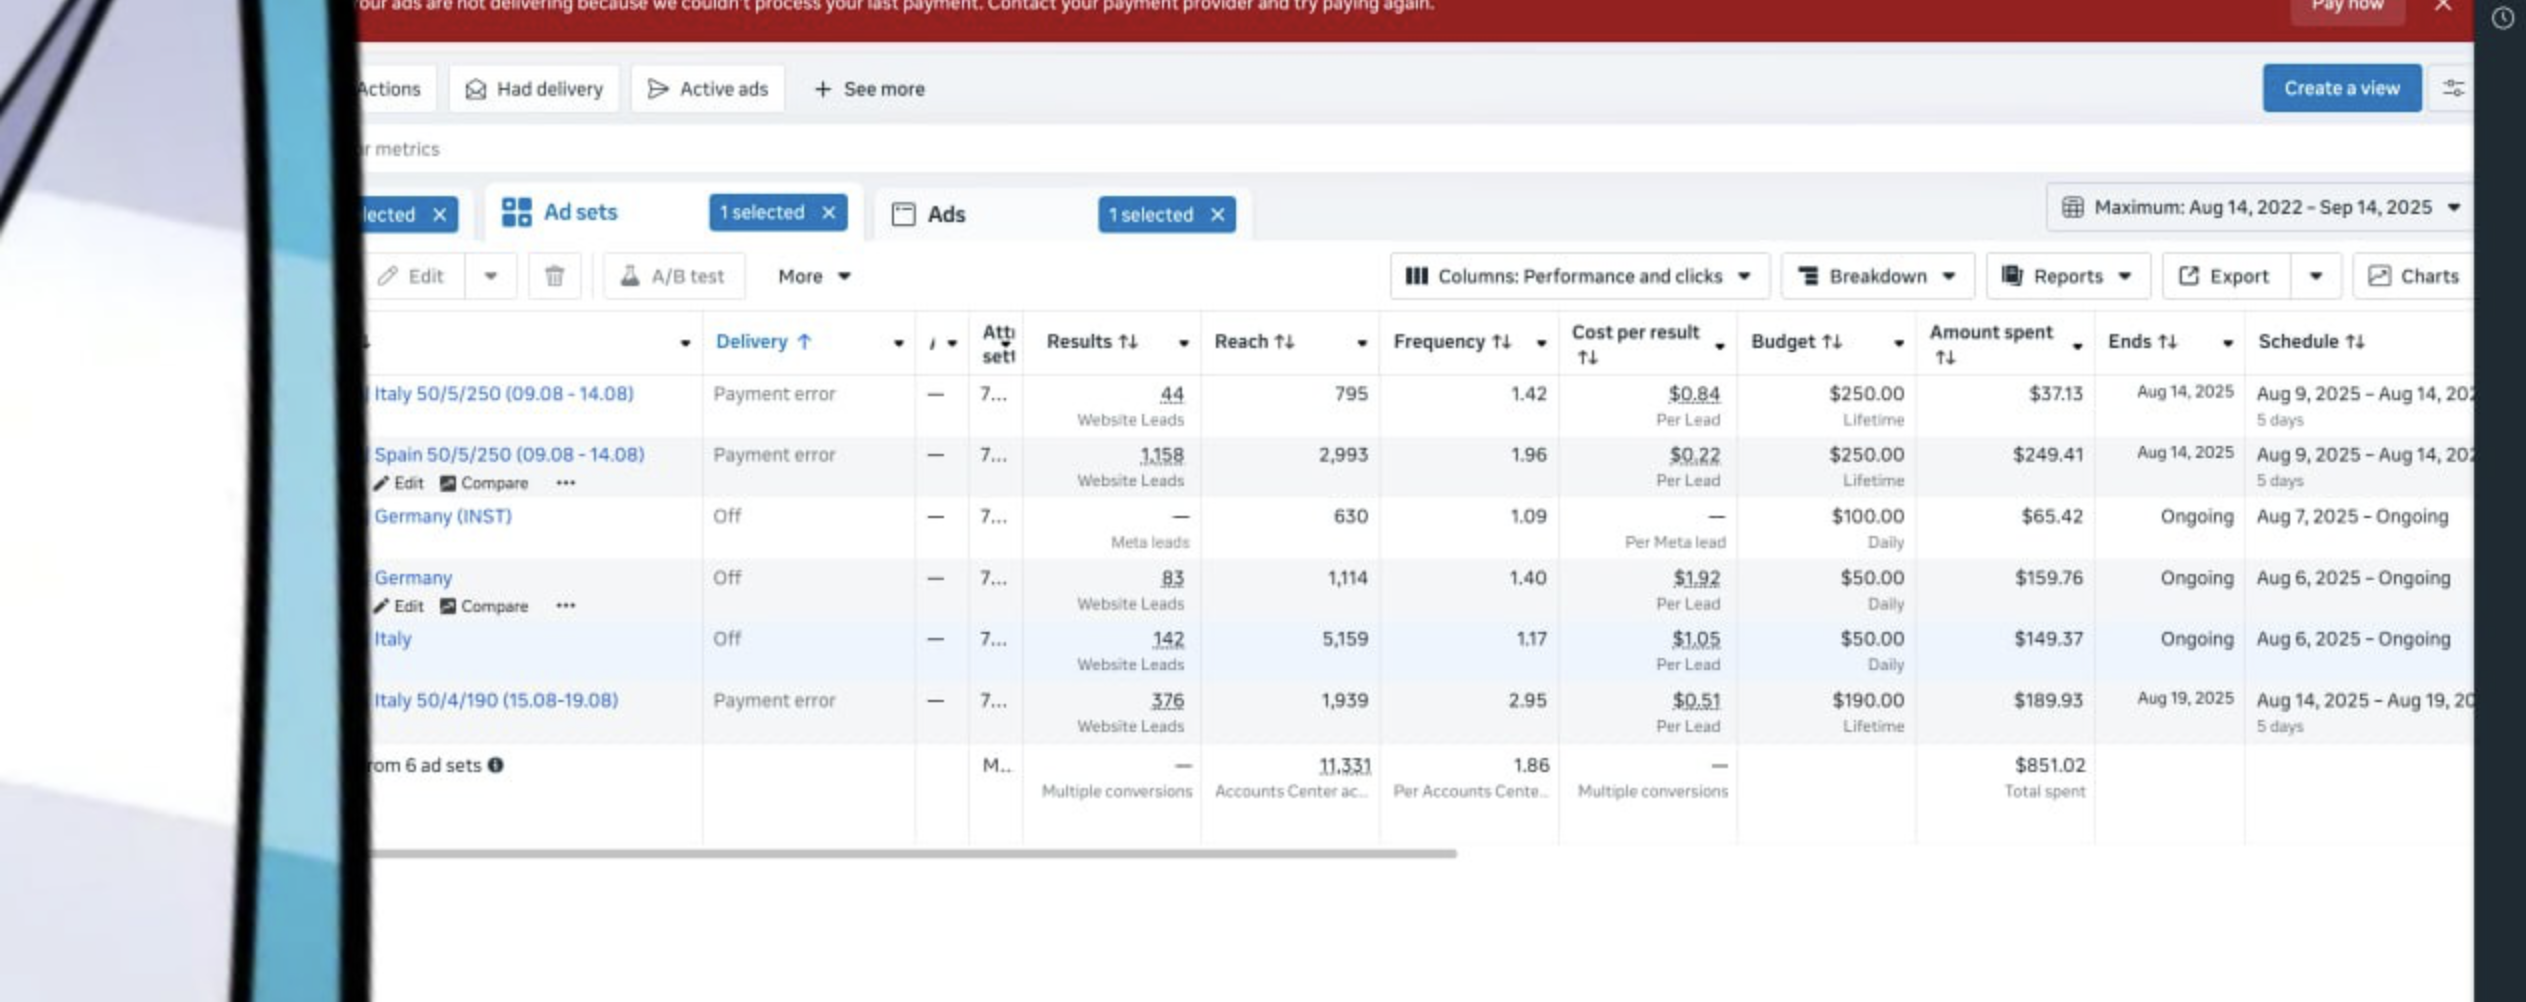Screen dimensions: 2526x1002
Task: Click the trash delete icon
Action: [554, 276]
